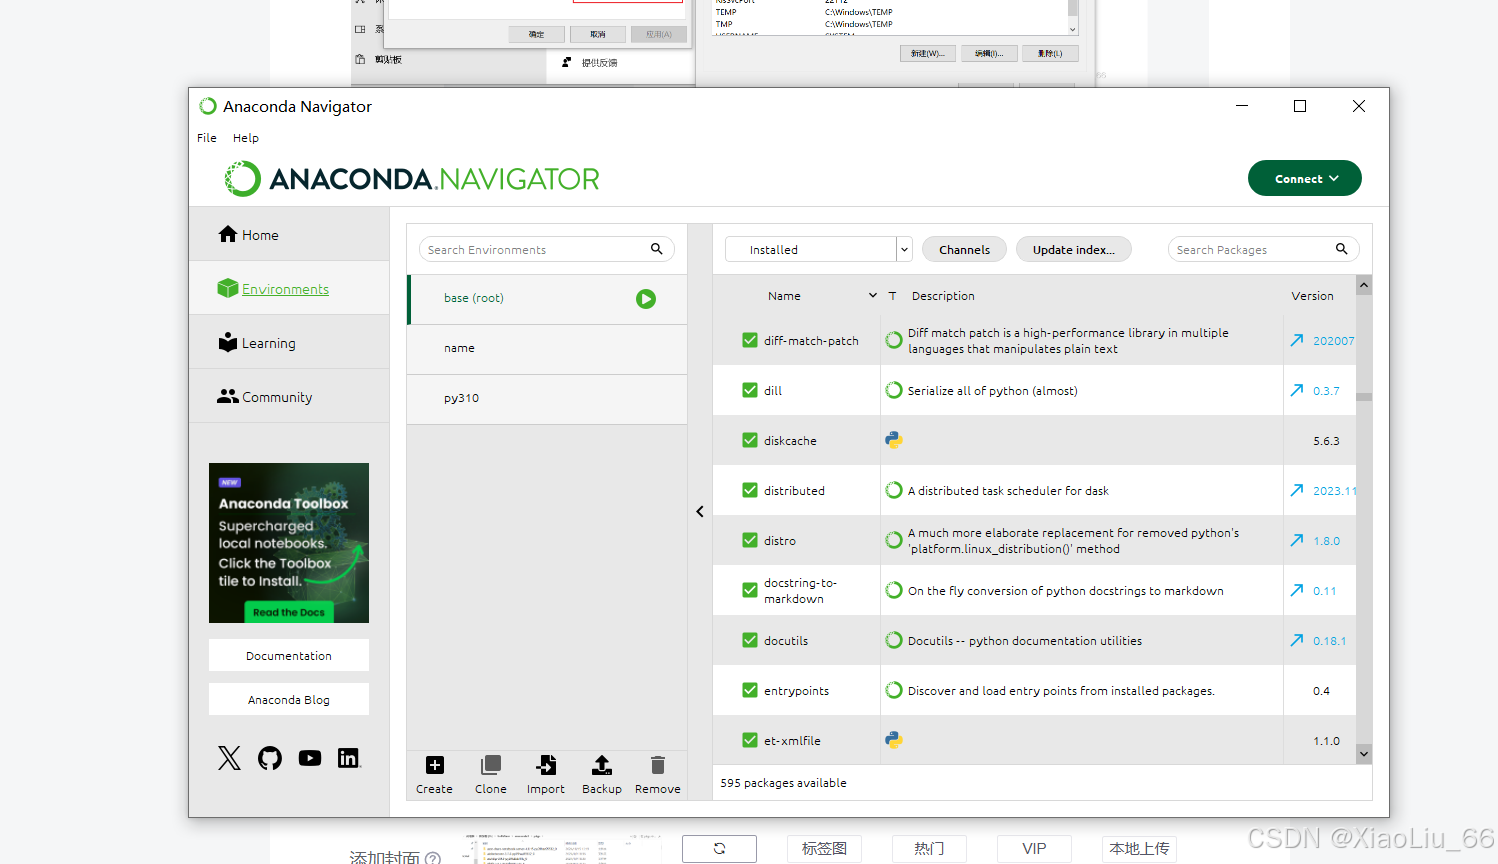Open the Community section

pyautogui.click(x=289, y=396)
